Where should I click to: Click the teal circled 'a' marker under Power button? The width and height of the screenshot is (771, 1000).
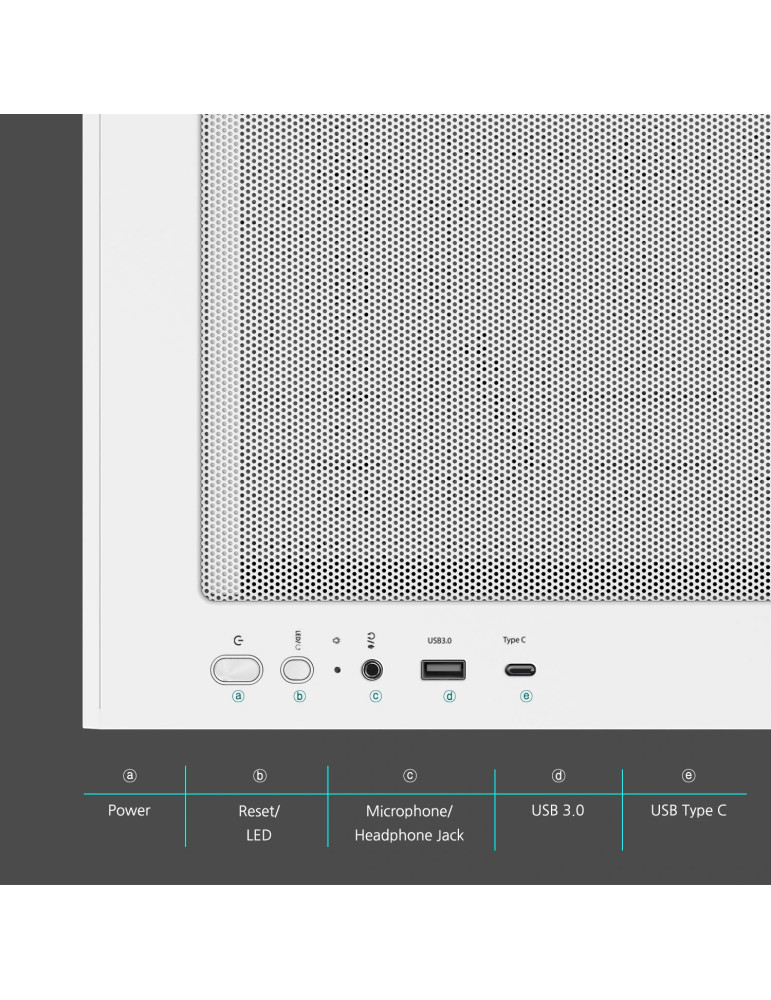click(x=238, y=696)
